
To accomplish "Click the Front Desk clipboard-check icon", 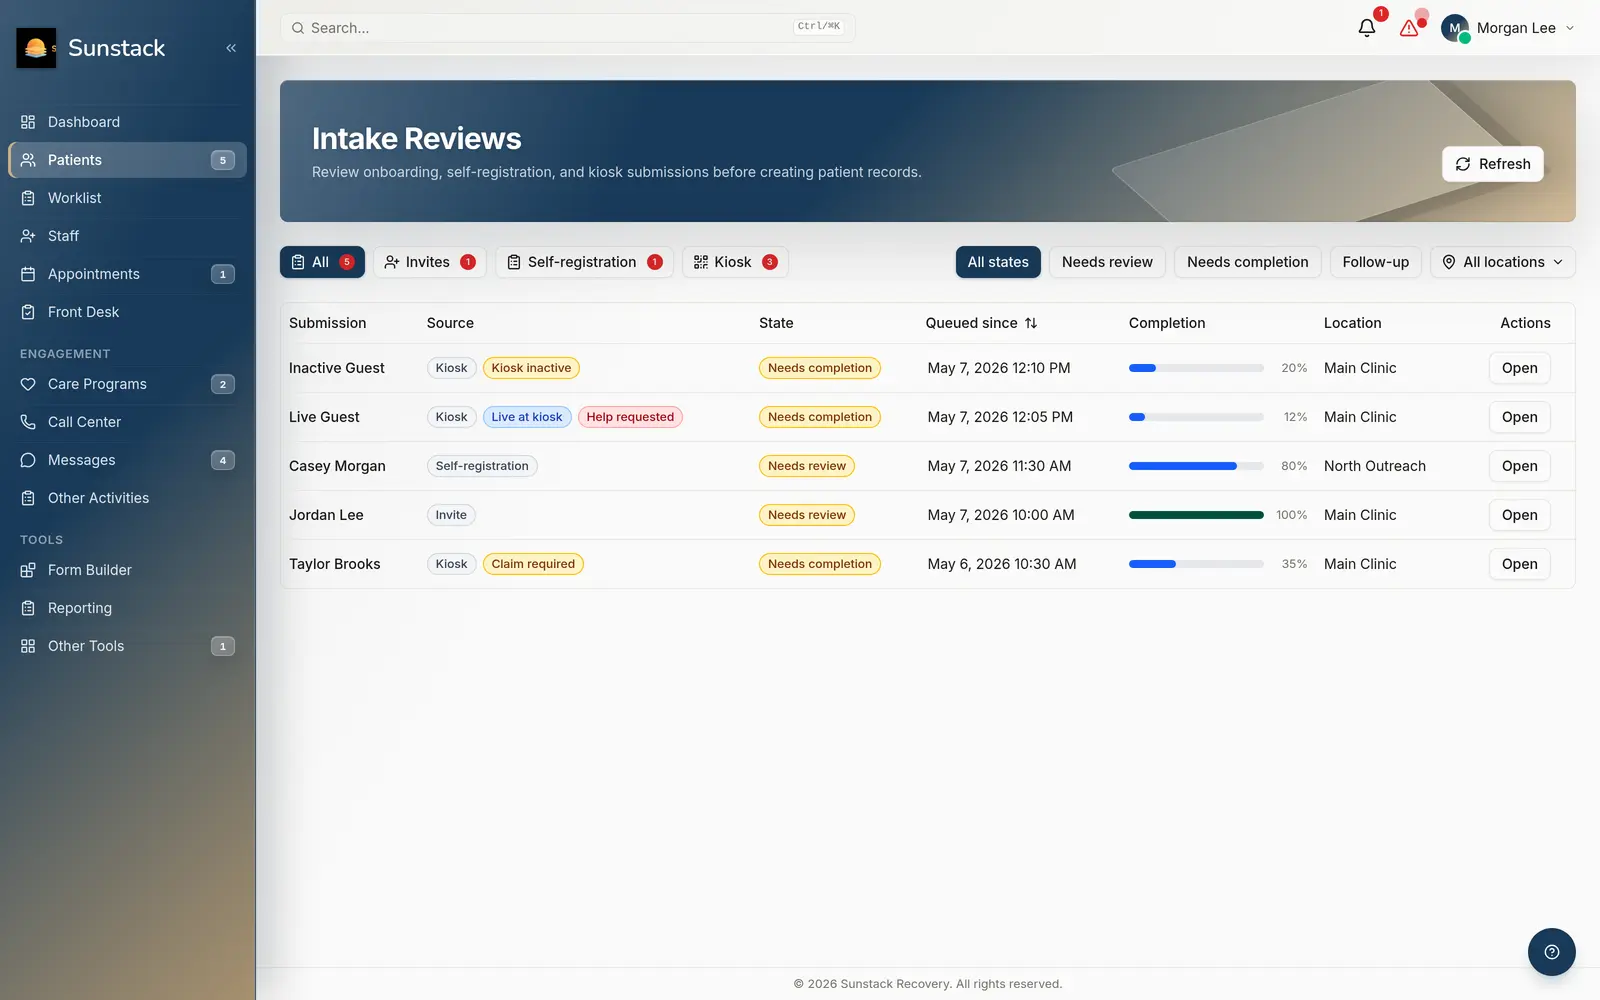I will 28,312.
